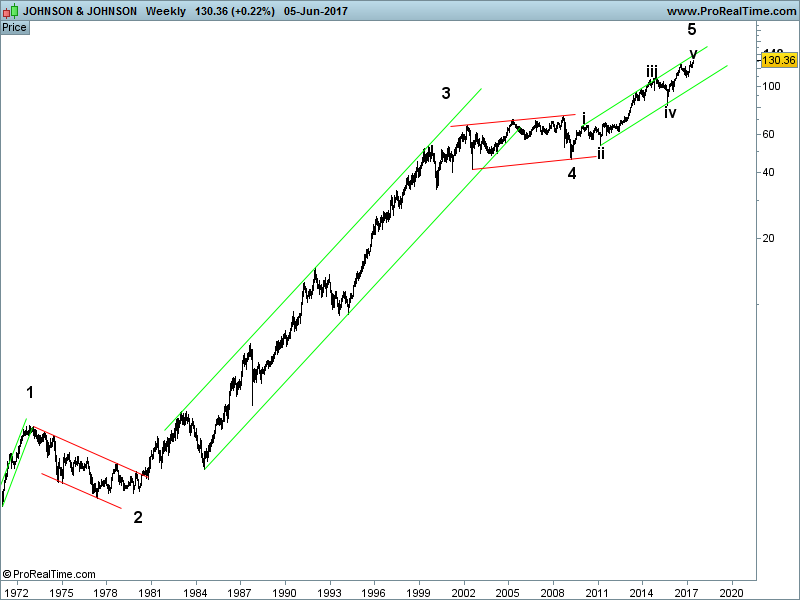Click the Price label button
Image resolution: width=800 pixels, height=600 pixels.
(15, 28)
